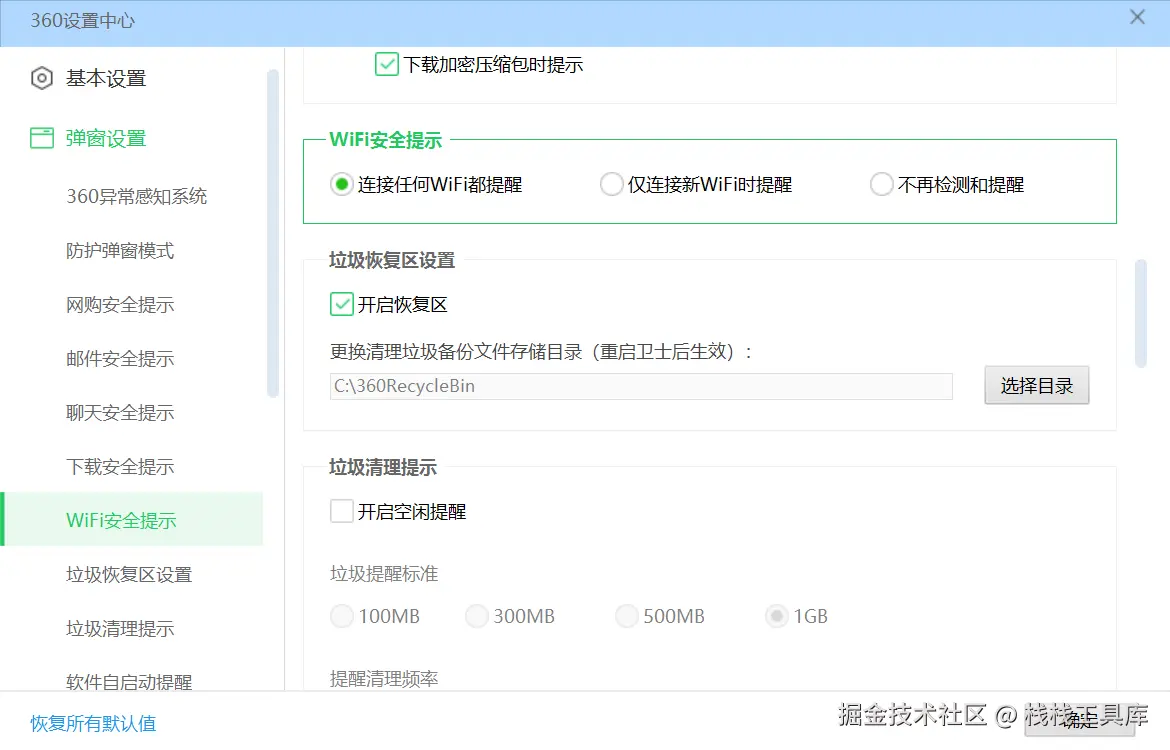1170x750 pixels.
Task: Open 垃圾恢复区设置 in sidebar
Action: point(129,575)
